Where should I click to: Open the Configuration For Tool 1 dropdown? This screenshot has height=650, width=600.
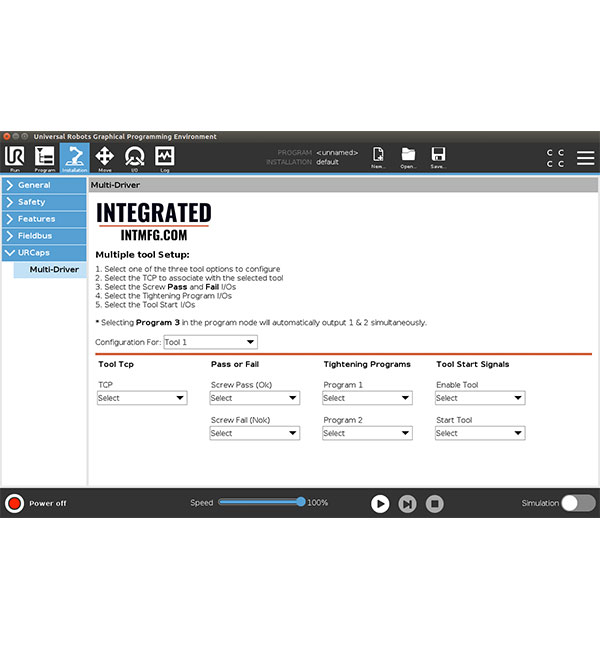click(210, 342)
